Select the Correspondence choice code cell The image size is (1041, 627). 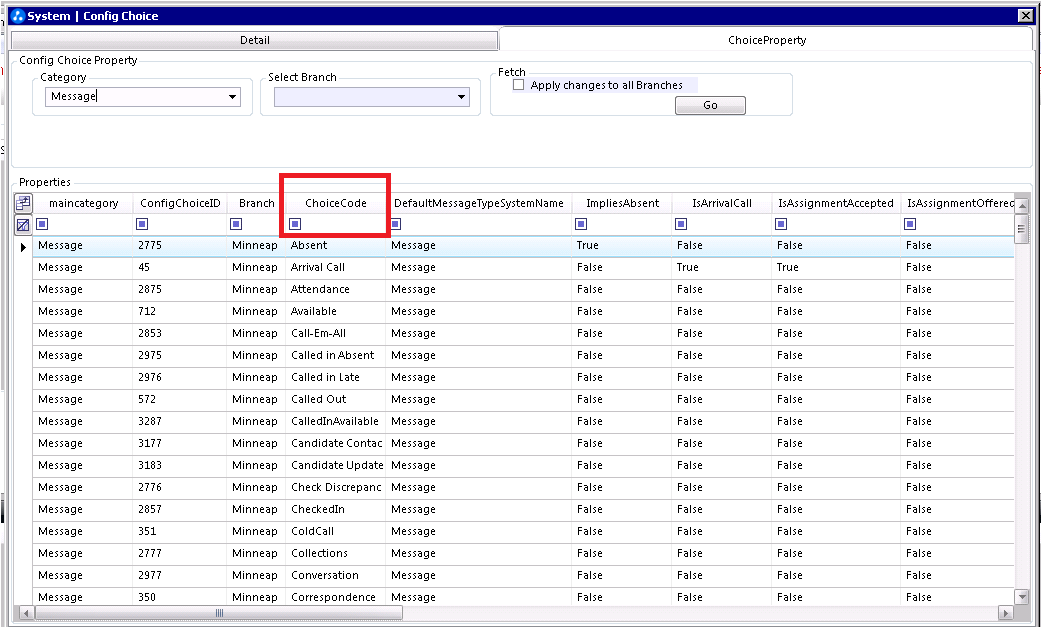(x=335, y=597)
